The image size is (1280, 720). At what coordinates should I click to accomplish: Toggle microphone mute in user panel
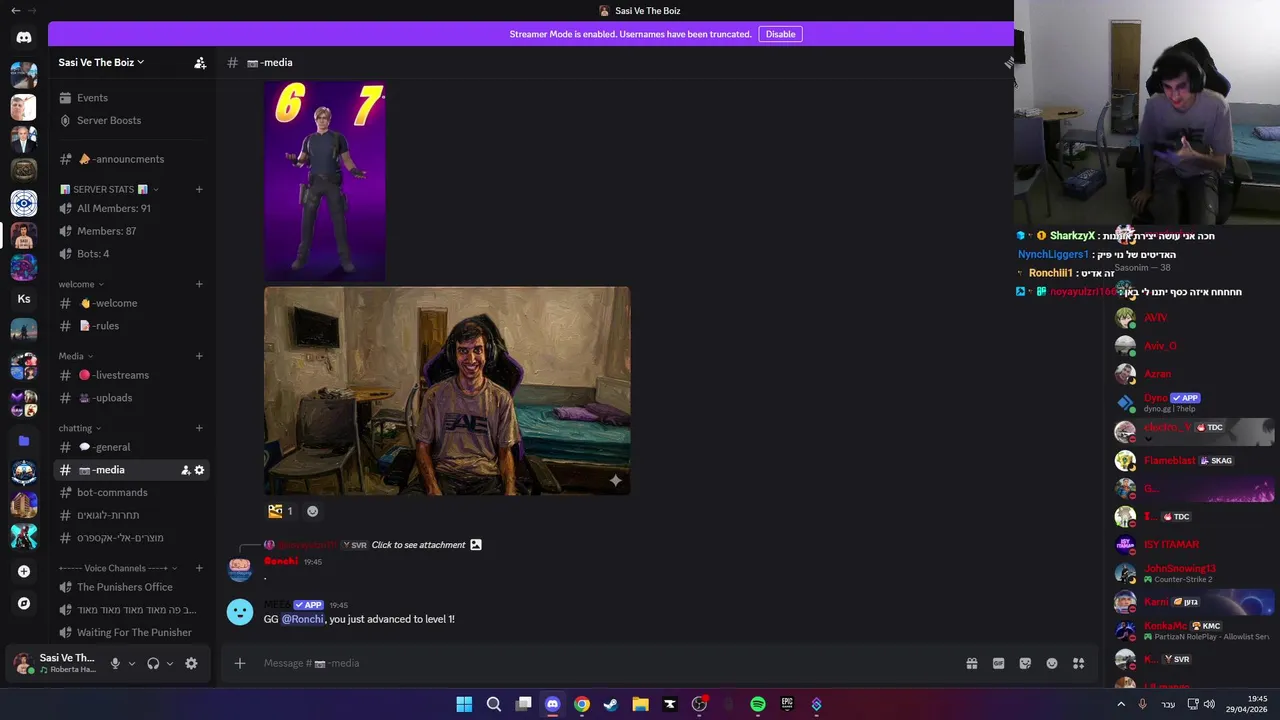(x=115, y=663)
